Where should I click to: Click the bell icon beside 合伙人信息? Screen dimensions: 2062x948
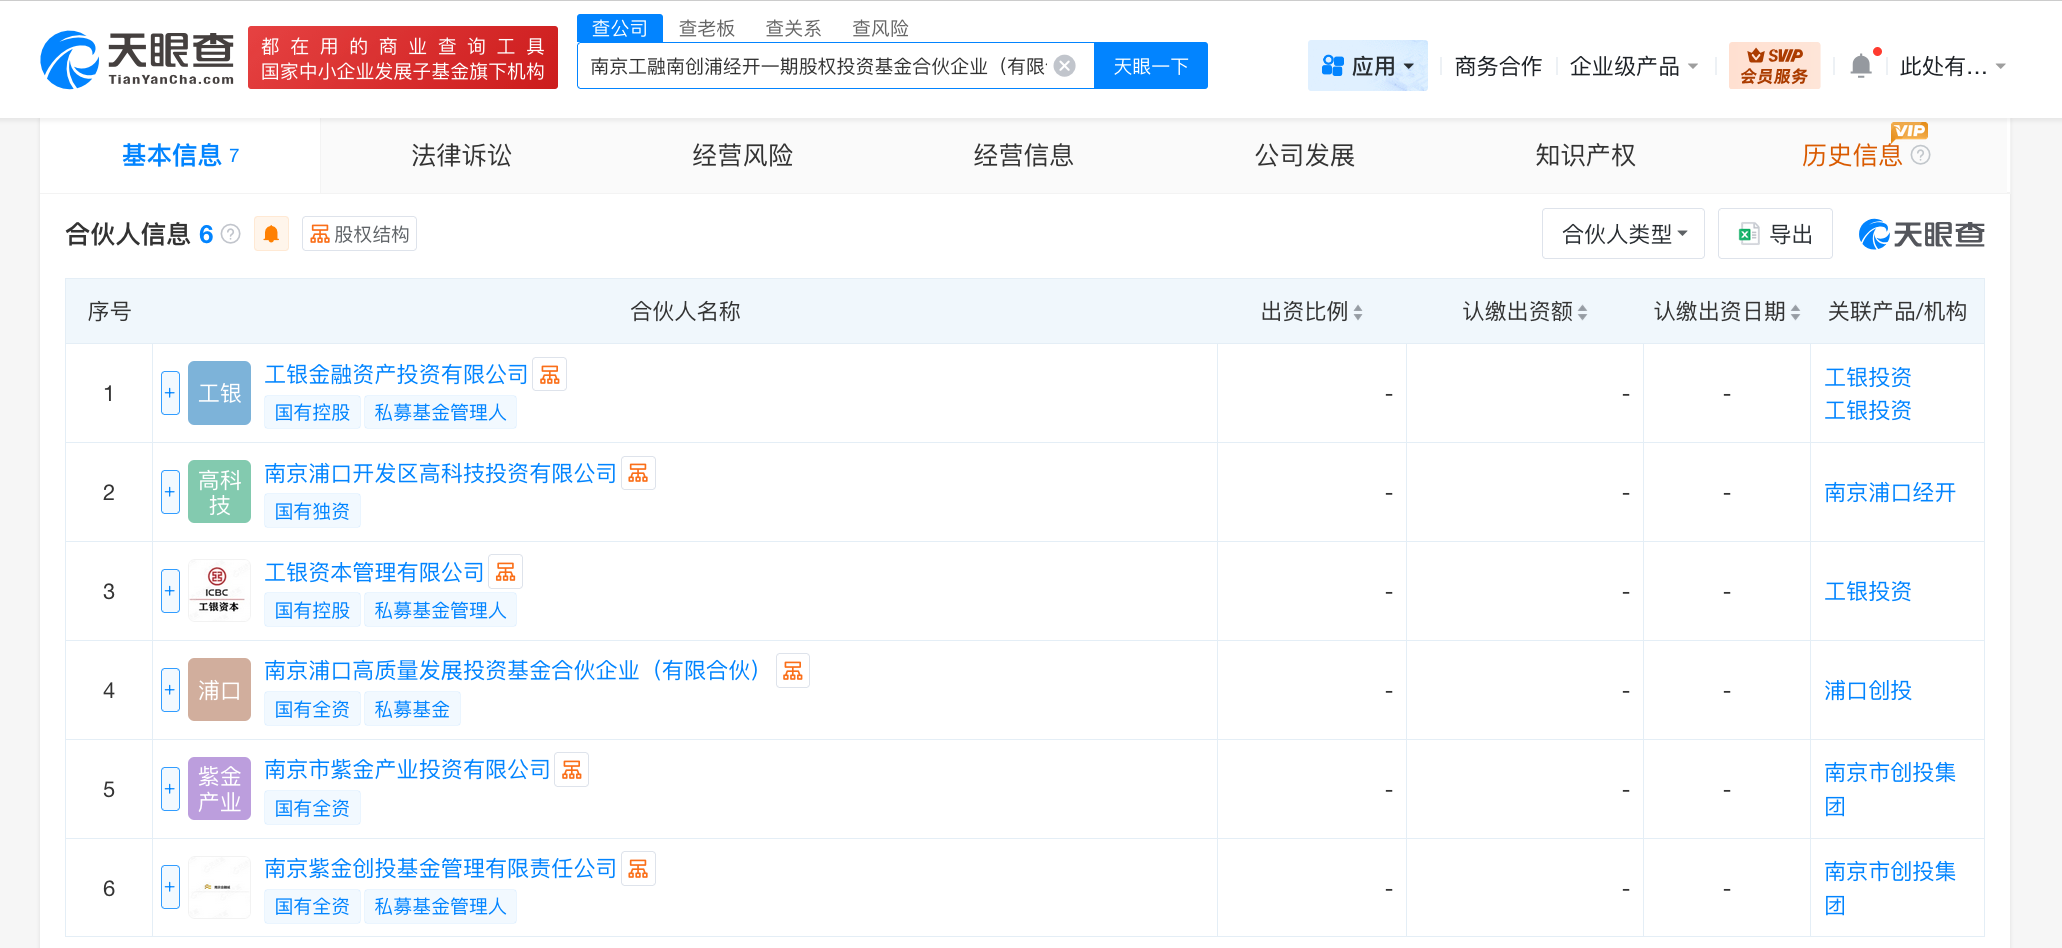click(x=270, y=233)
